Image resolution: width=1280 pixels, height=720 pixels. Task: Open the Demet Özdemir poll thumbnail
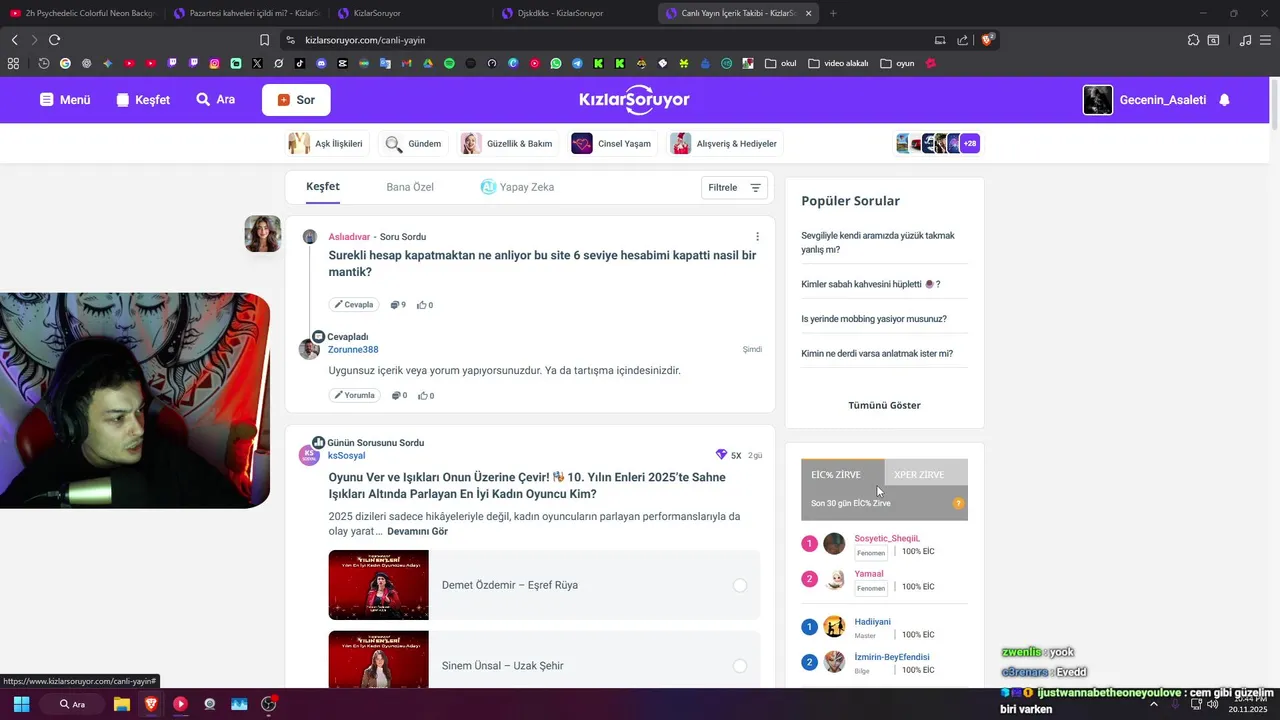pyautogui.click(x=378, y=585)
